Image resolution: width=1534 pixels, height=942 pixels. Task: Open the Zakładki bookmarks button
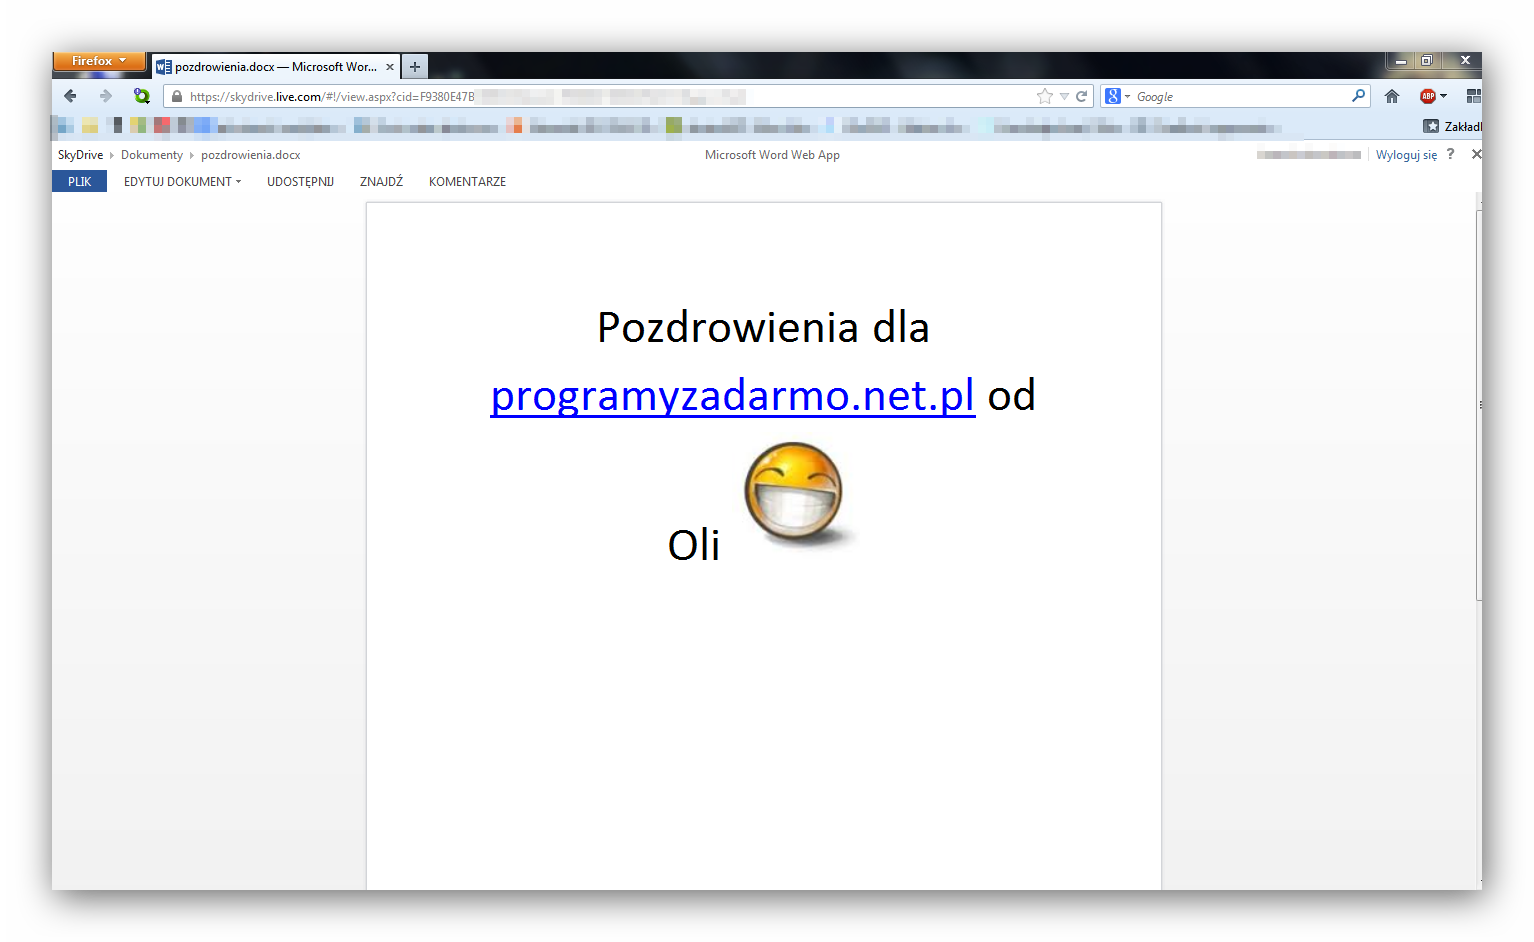coord(1452,126)
